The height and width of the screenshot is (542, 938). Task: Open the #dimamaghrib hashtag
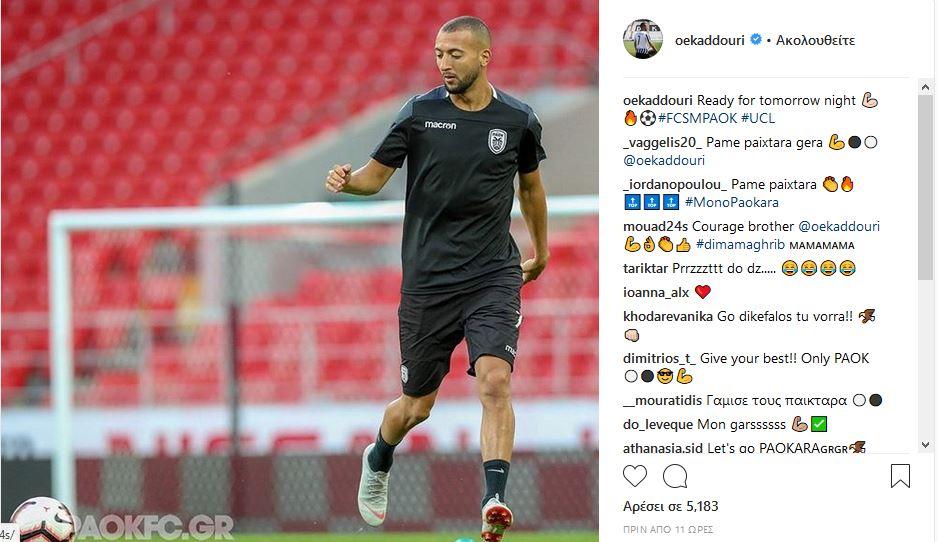pyautogui.click(x=740, y=244)
